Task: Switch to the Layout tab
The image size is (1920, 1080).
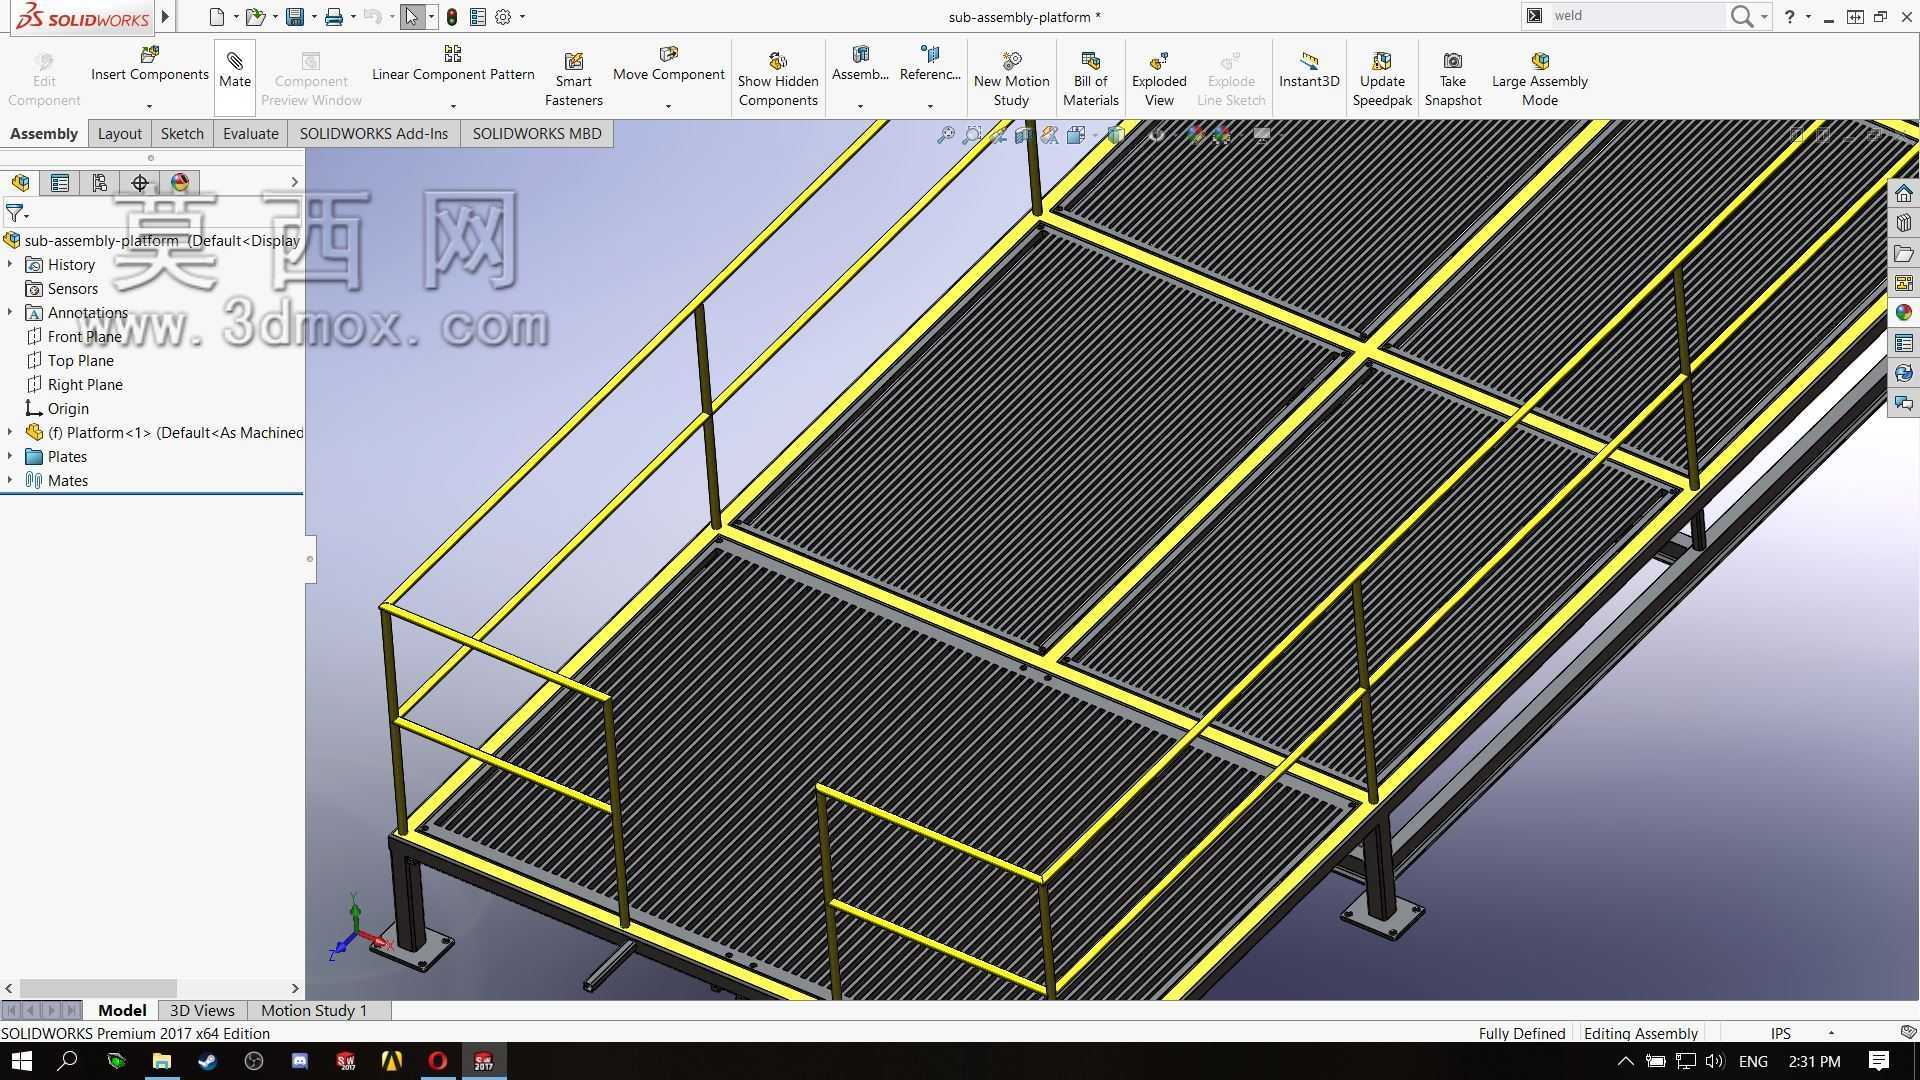Action: [x=120, y=134]
